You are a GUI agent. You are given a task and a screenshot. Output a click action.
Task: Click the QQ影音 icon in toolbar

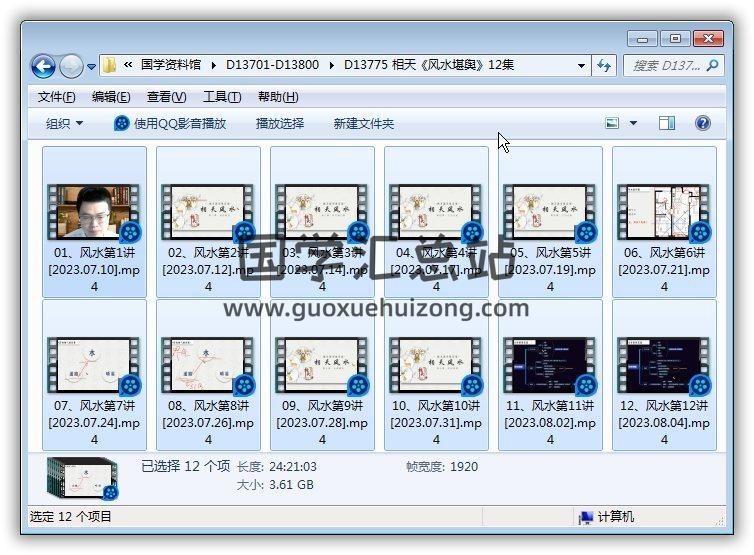tap(122, 124)
